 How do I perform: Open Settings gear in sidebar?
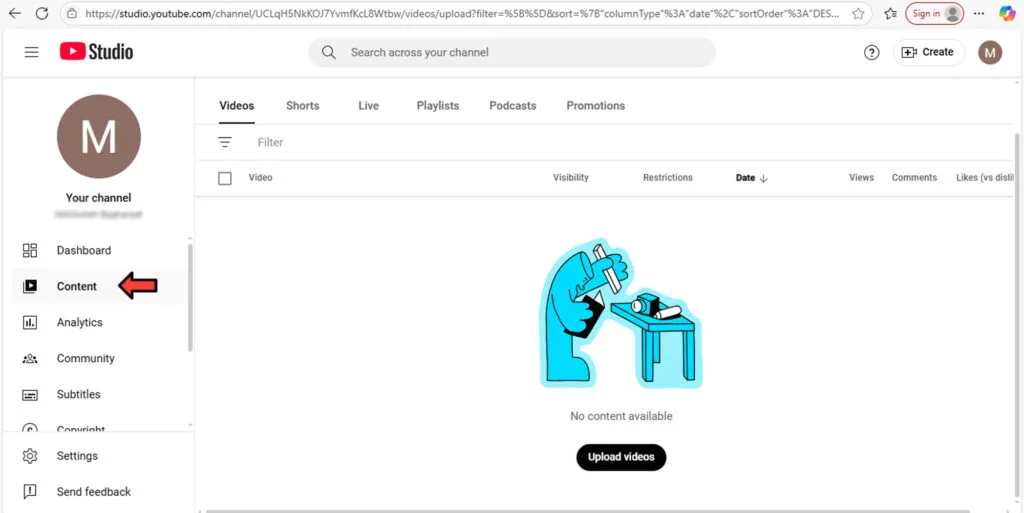pos(30,456)
